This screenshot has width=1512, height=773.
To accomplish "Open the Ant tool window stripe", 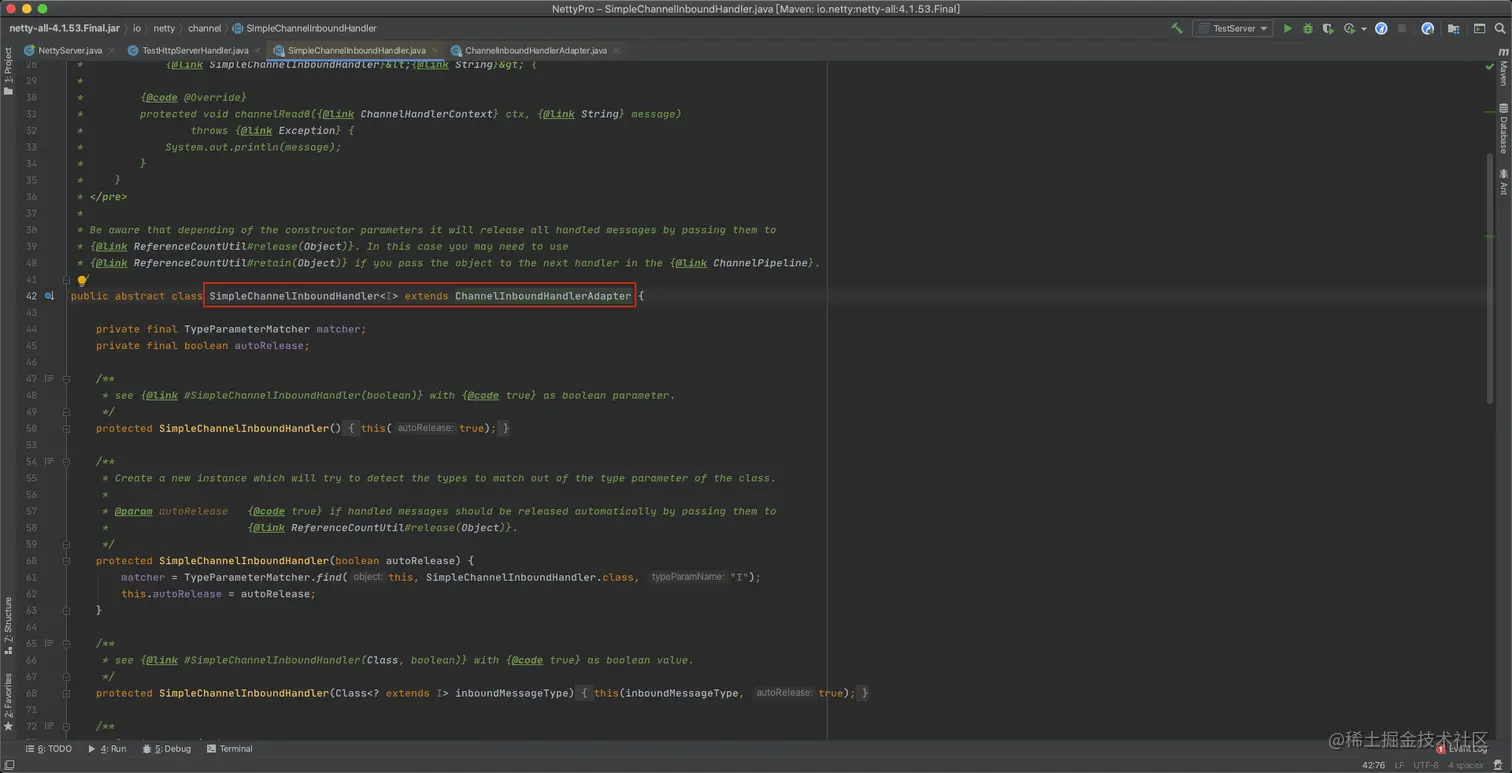I will [x=1503, y=182].
